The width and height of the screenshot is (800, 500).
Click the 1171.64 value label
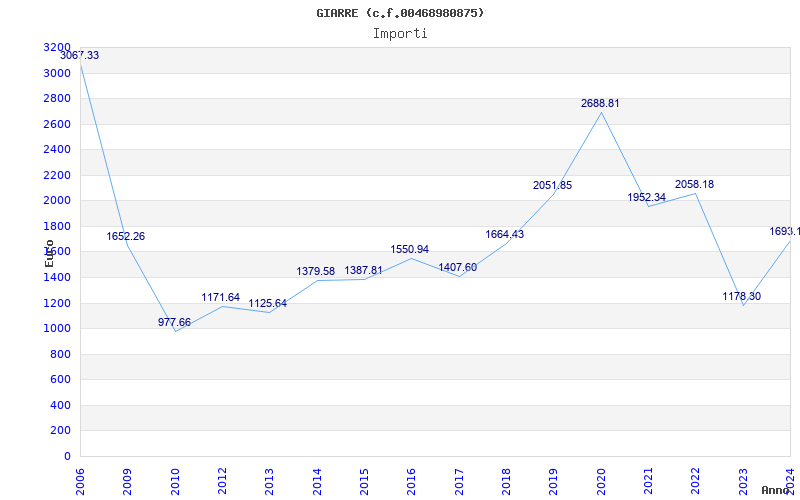[220, 297]
